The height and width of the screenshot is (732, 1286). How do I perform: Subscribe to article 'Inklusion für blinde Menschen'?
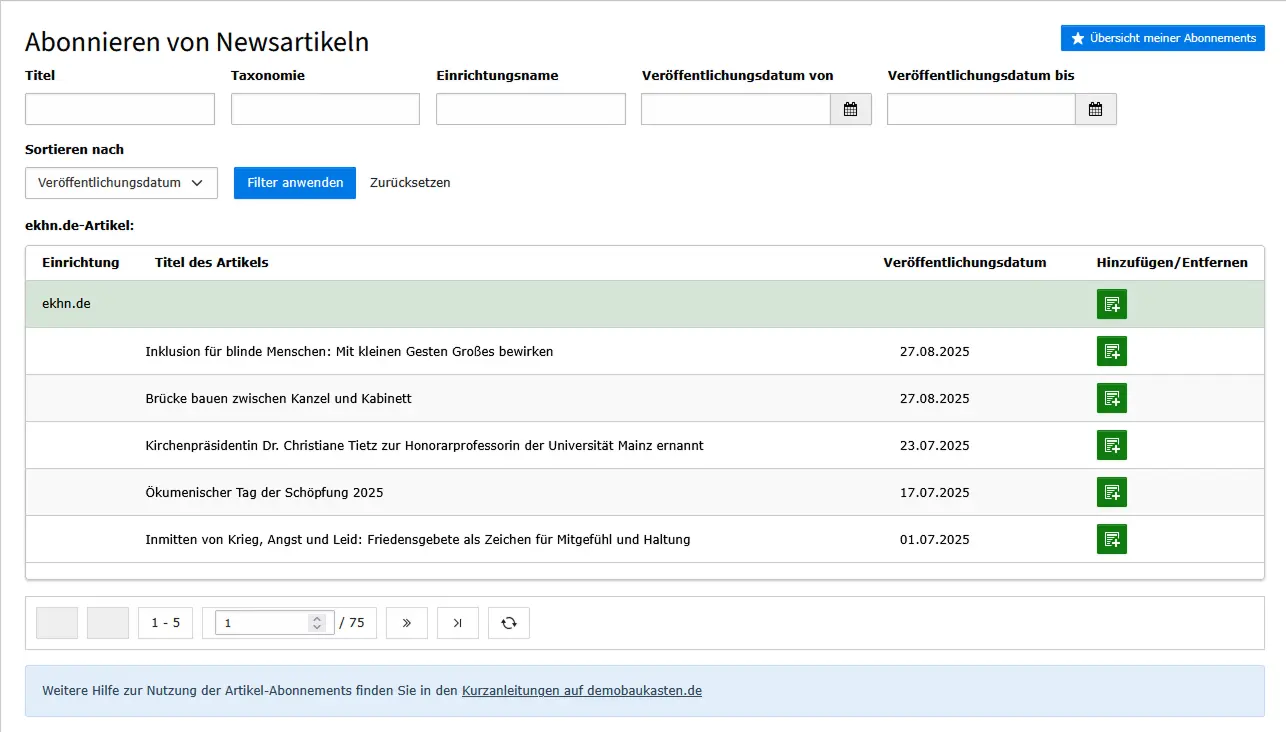tap(1111, 351)
